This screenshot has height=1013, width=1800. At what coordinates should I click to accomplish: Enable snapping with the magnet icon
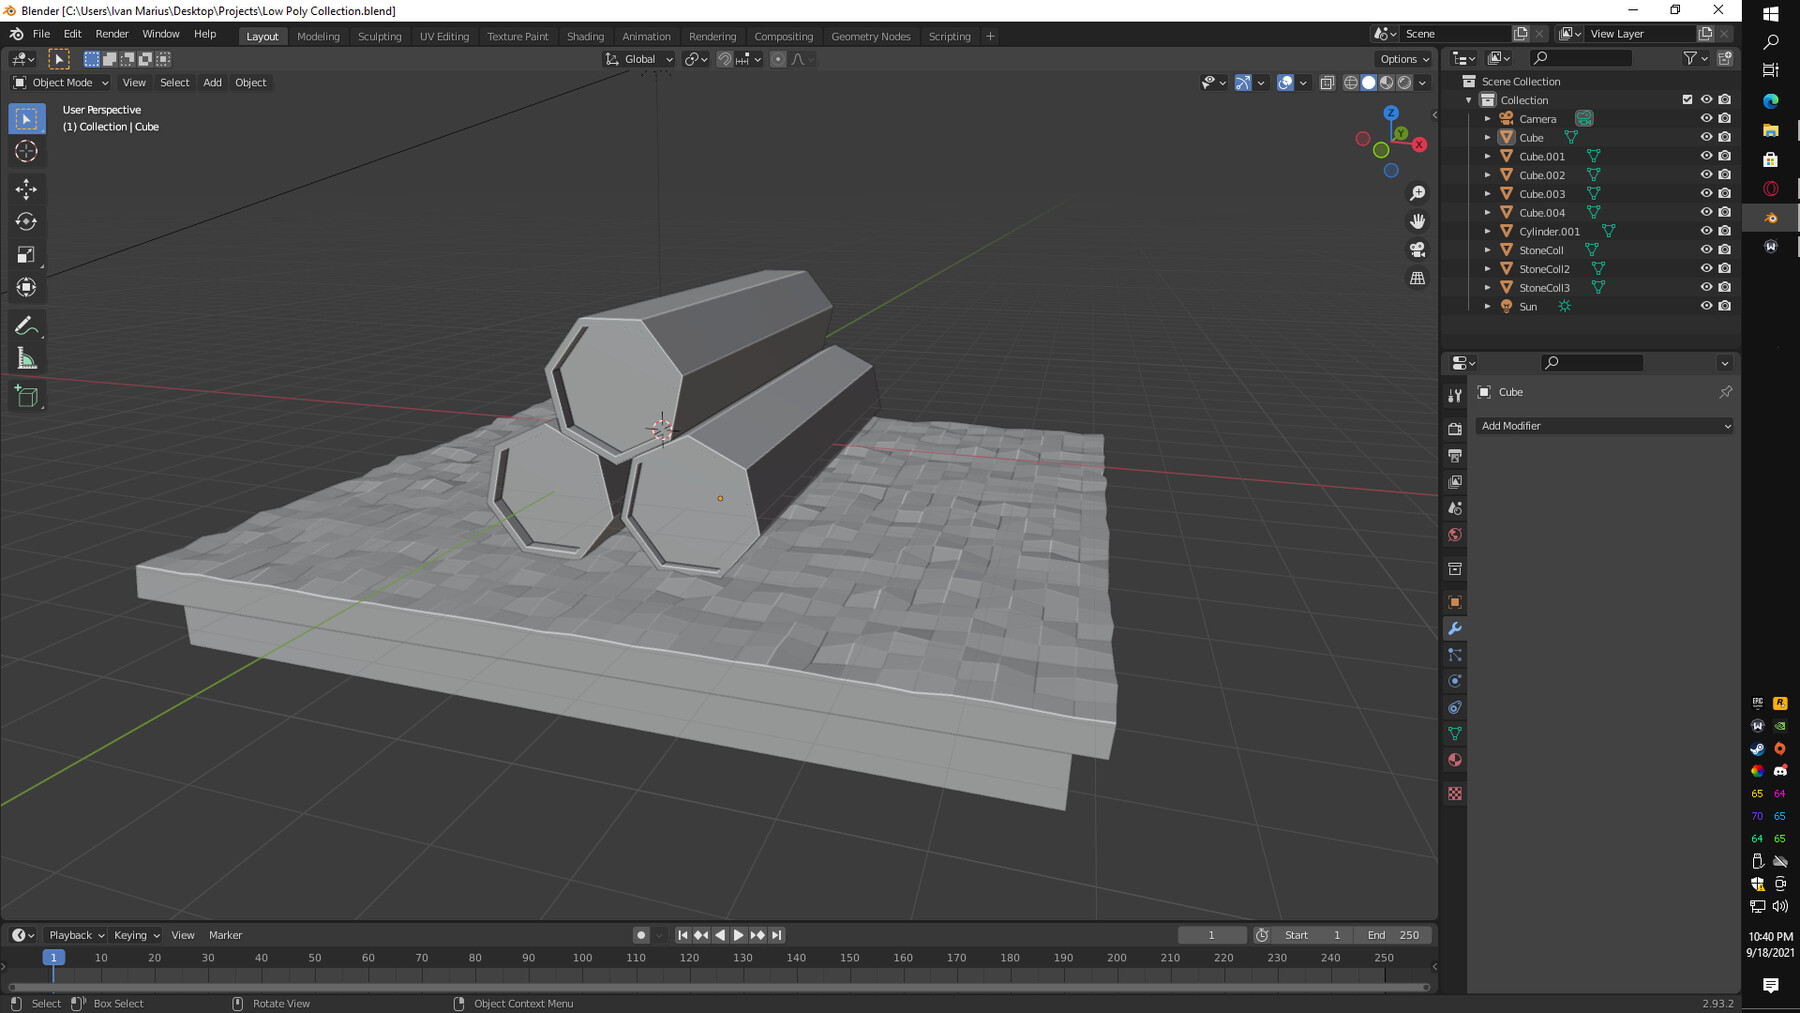click(723, 59)
